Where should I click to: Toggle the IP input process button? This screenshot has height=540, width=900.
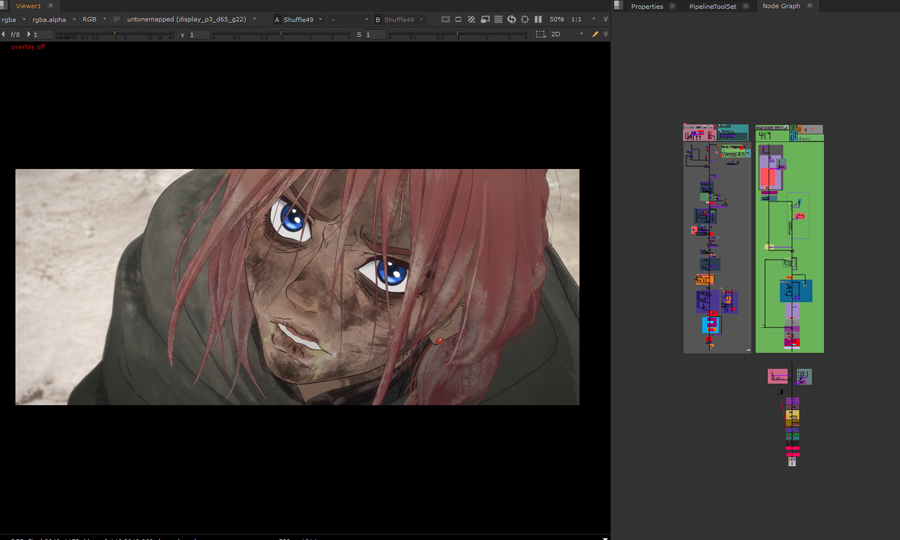tap(116, 19)
